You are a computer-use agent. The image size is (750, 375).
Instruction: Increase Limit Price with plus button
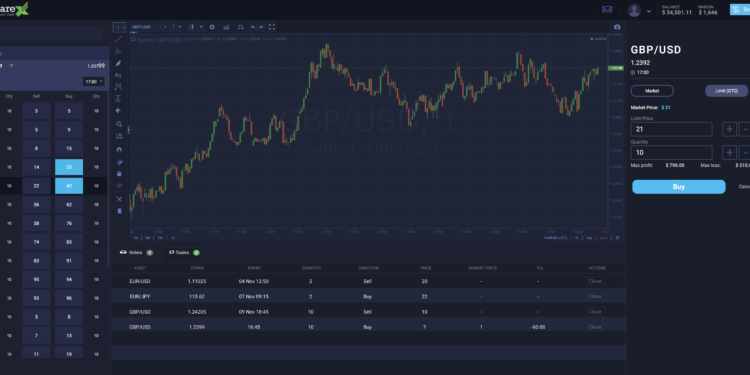coord(729,129)
